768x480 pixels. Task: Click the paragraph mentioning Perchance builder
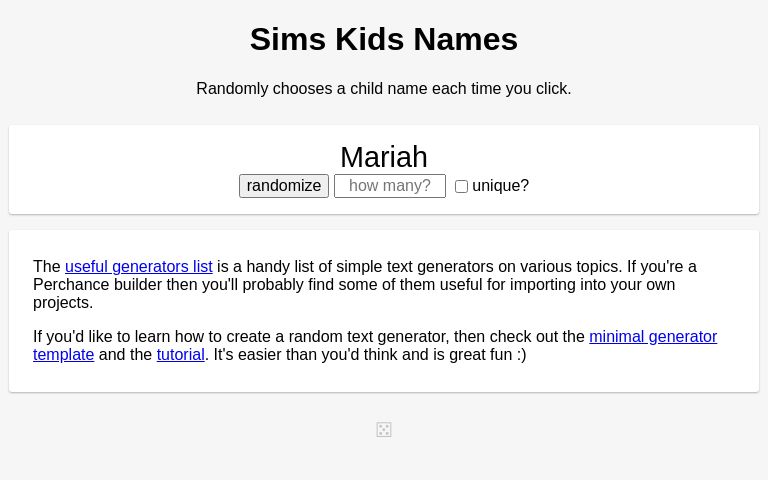365,285
